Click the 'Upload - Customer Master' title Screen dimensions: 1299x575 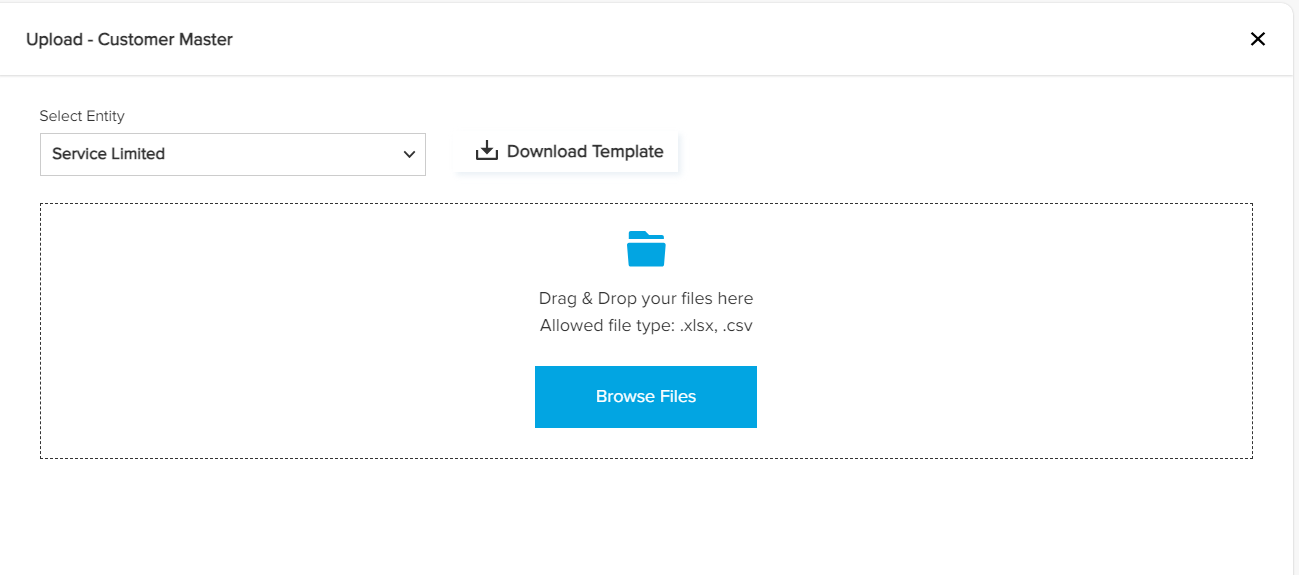(129, 40)
